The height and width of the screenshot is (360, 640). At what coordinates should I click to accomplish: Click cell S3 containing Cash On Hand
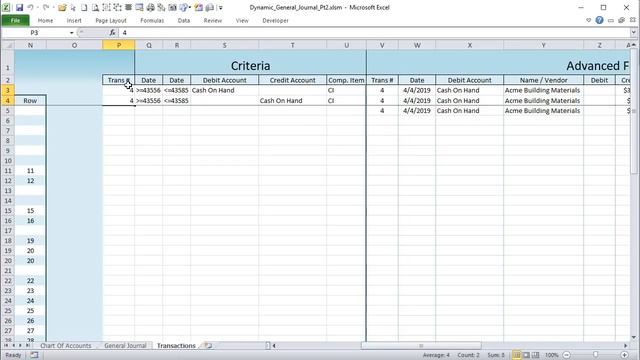click(x=224, y=90)
